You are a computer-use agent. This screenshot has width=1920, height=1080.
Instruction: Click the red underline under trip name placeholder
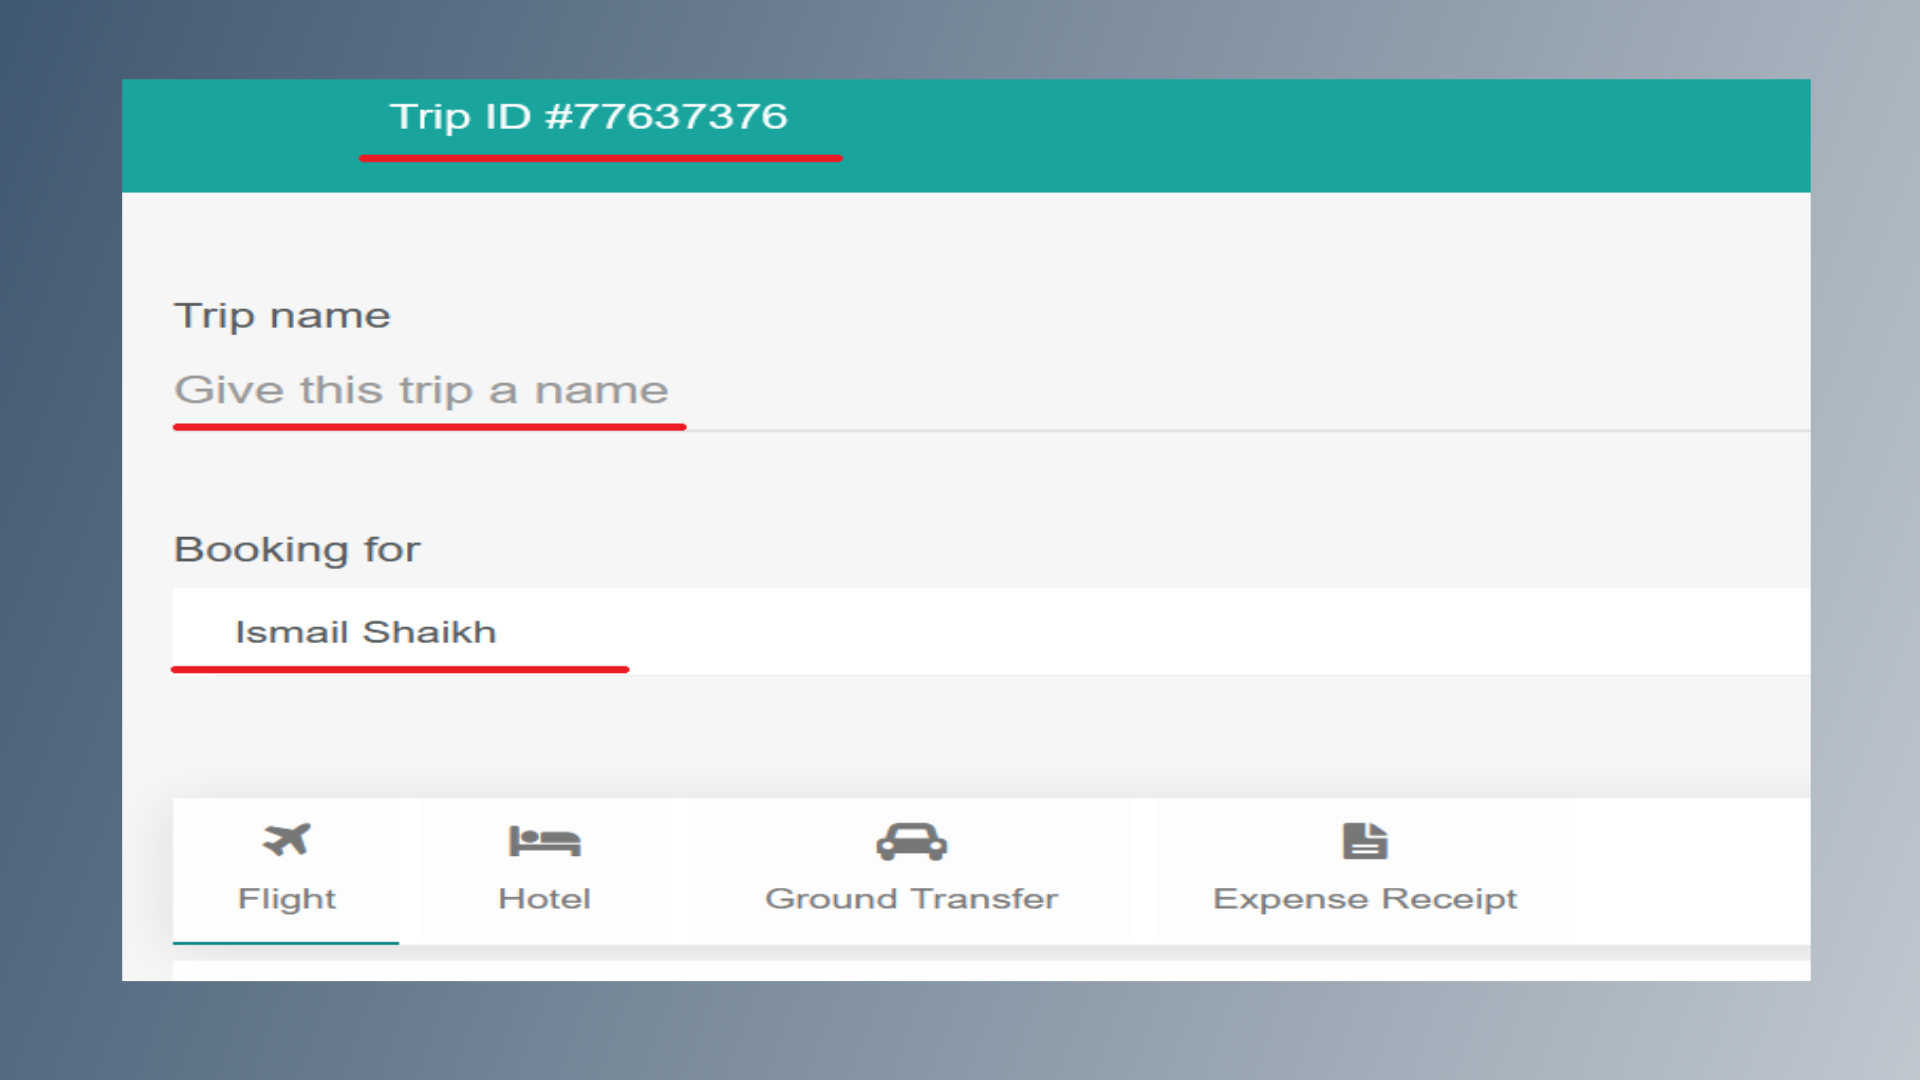click(x=430, y=427)
